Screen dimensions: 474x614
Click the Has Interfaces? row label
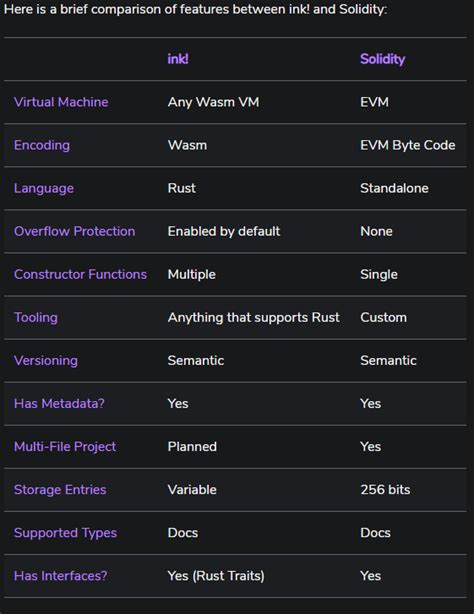[60, 576]
